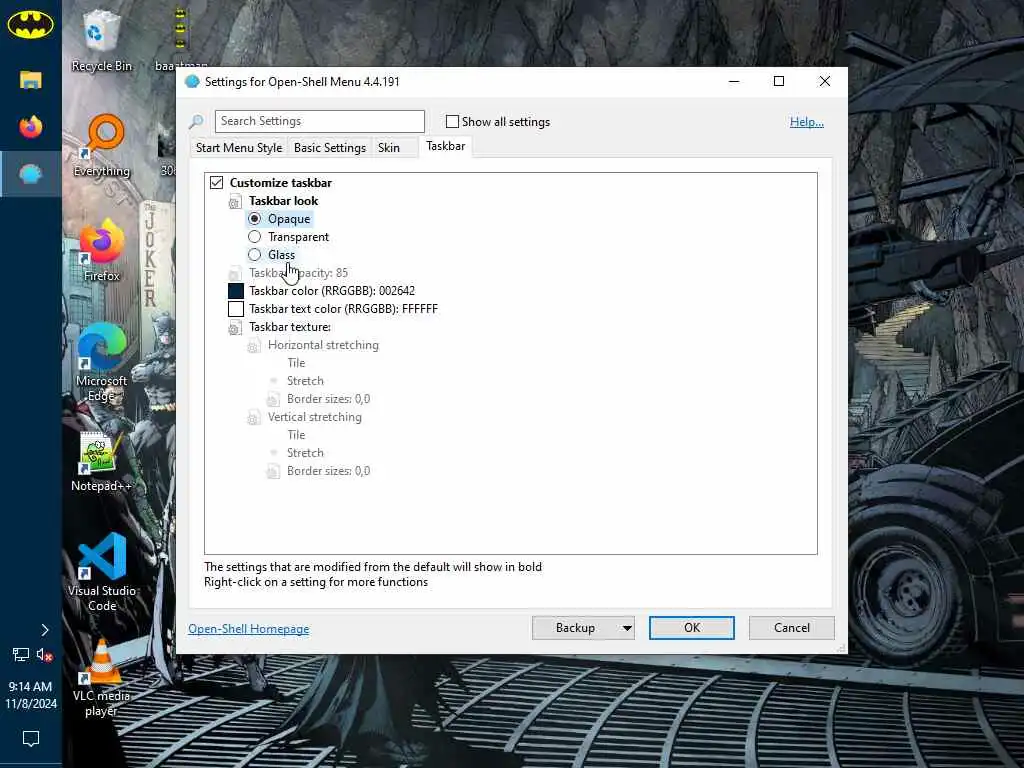Select the Visual Studio Code desktop shortcut
Viewport: 1024px width, 768px height.
tap(102, 573)
